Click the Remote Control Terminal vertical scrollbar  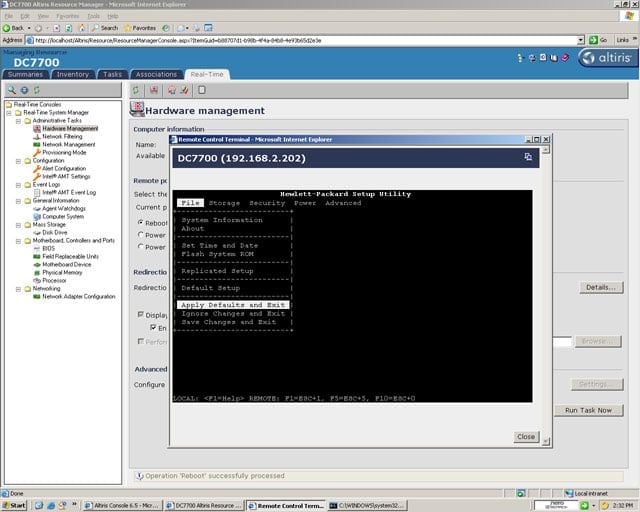click(546, 296)
